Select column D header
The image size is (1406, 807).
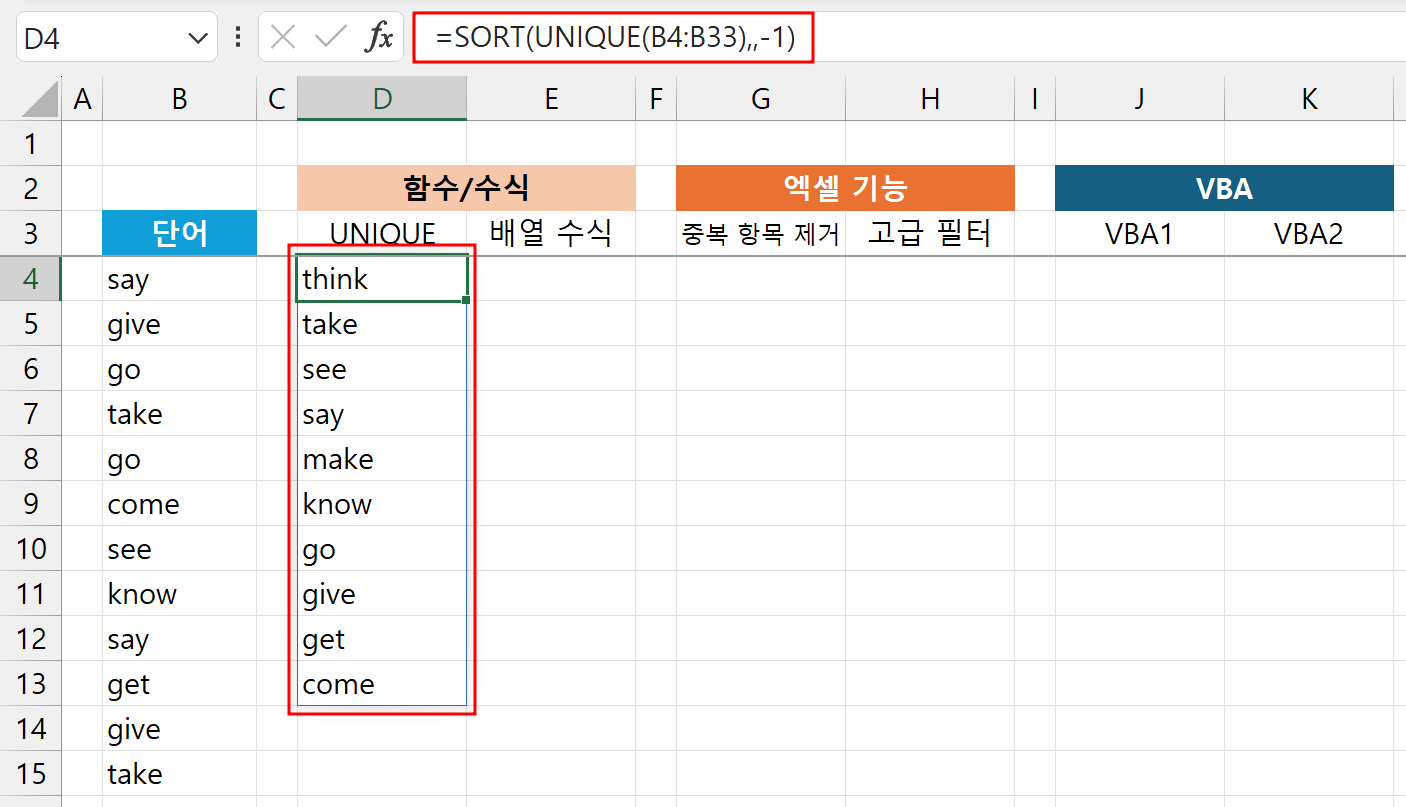[381, 97]
